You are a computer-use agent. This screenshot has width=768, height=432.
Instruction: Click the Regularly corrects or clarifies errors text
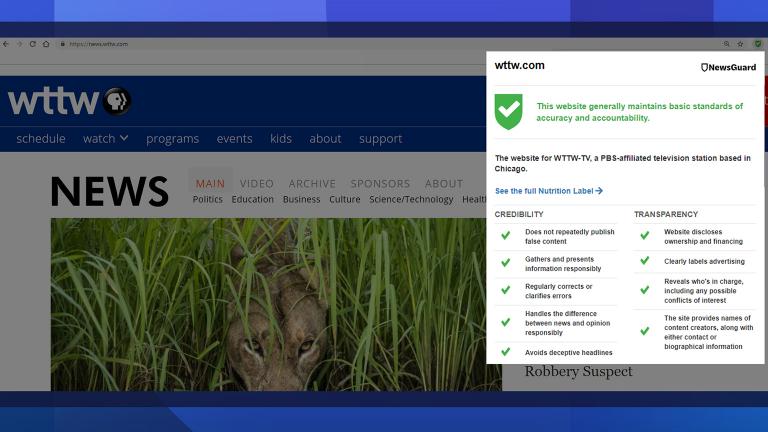point(559,291)
